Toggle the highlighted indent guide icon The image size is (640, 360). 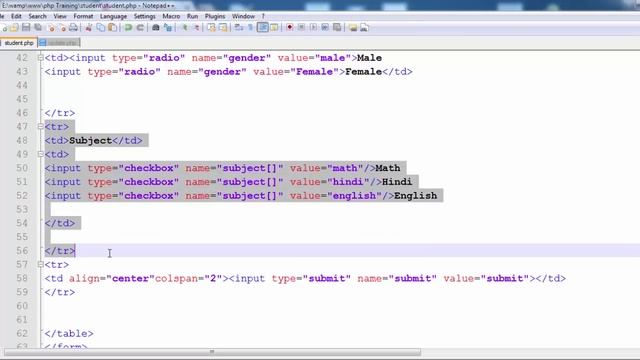tap(263, 27)
